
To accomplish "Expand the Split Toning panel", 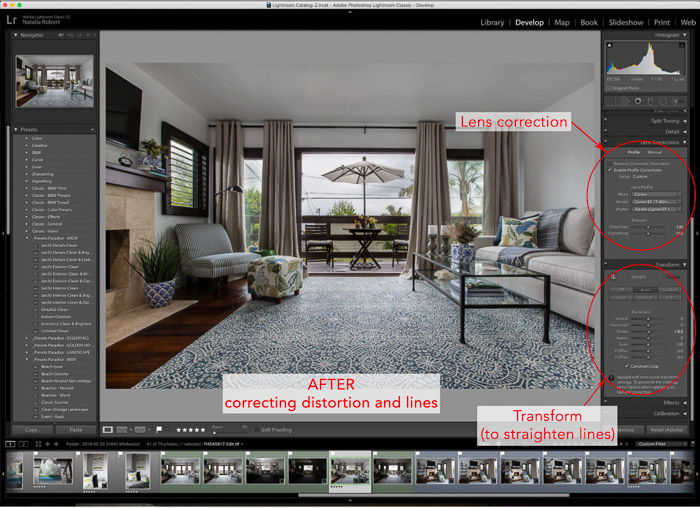I will click(x=665, y=121).
